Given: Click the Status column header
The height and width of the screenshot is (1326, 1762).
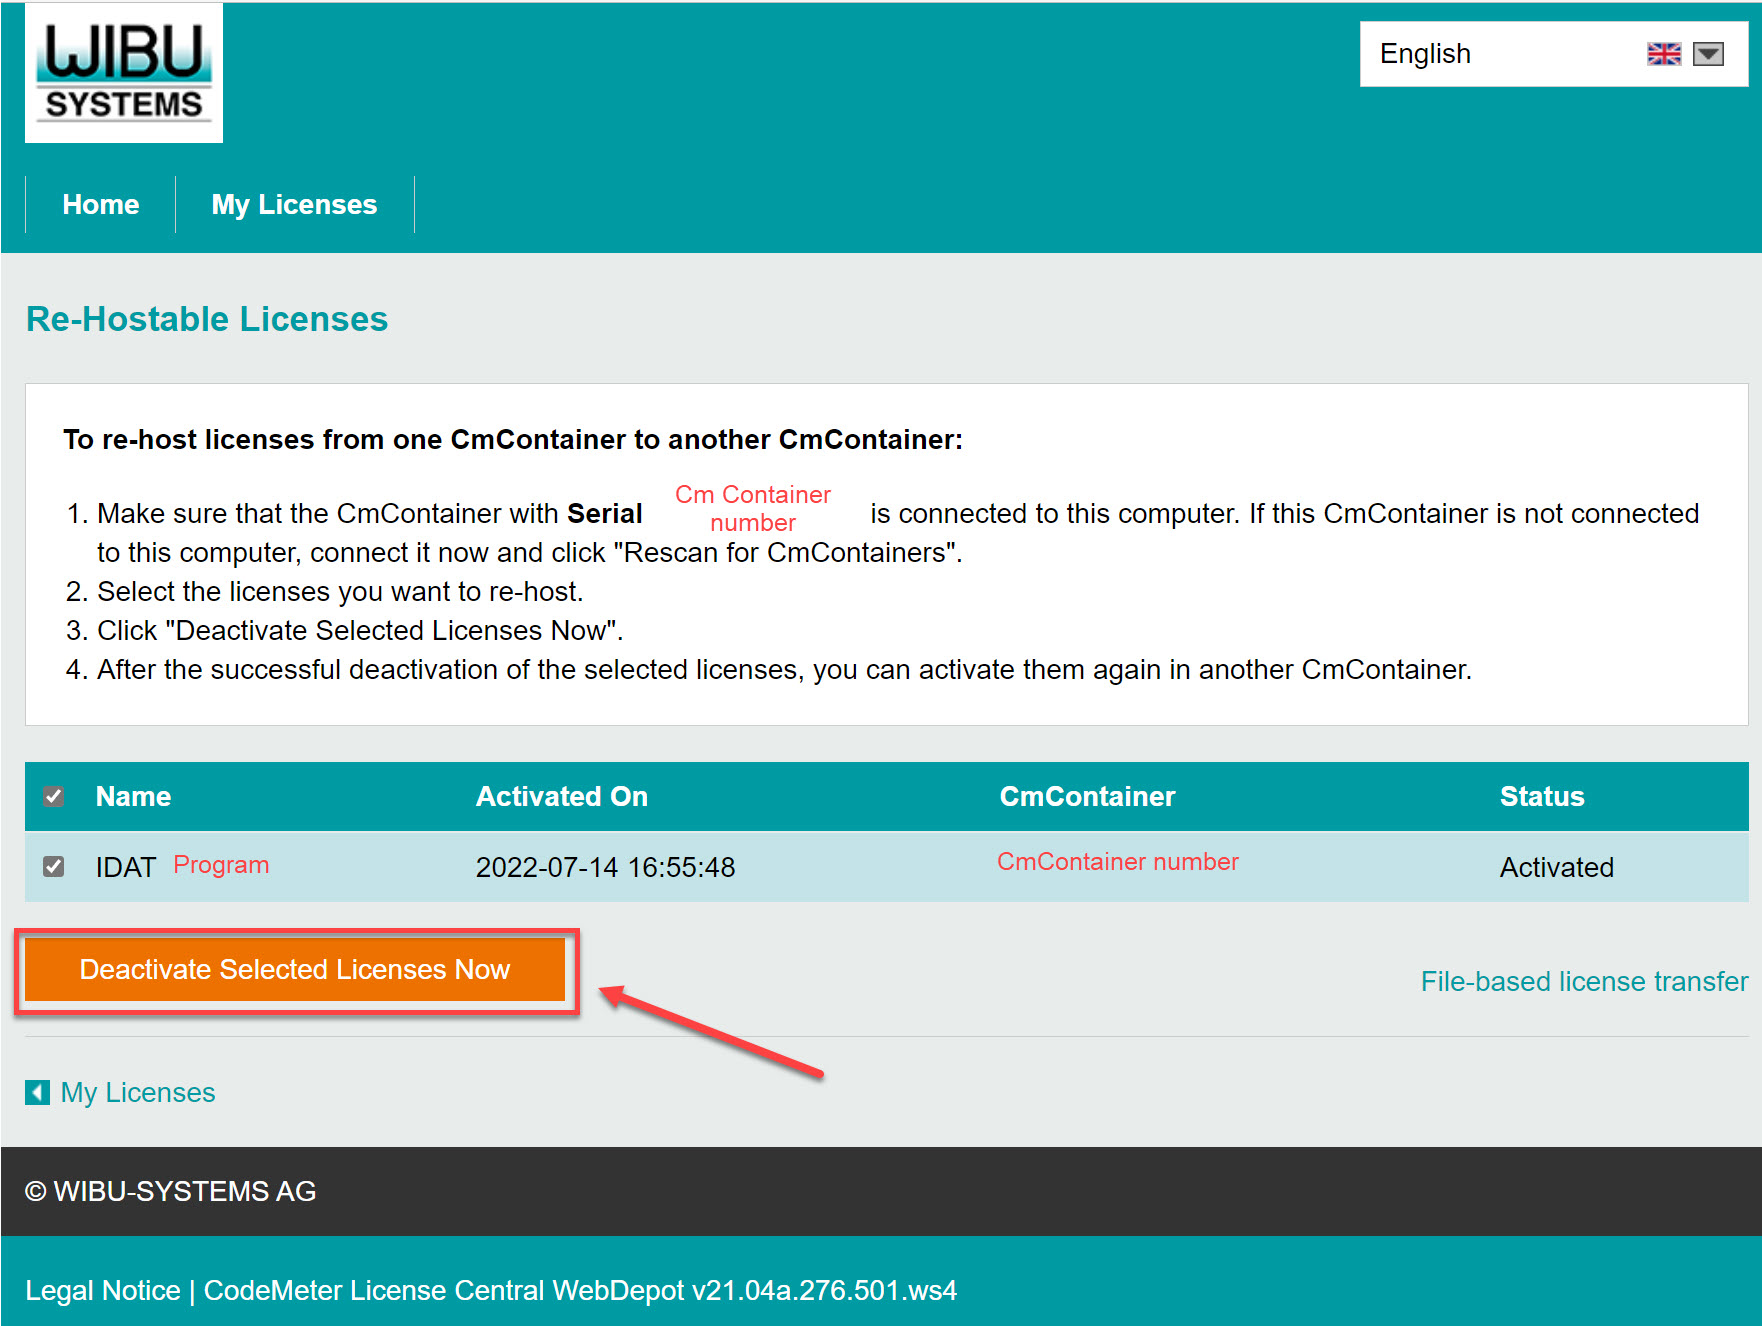Looking at the screenshot, I should coord(1542,796).
